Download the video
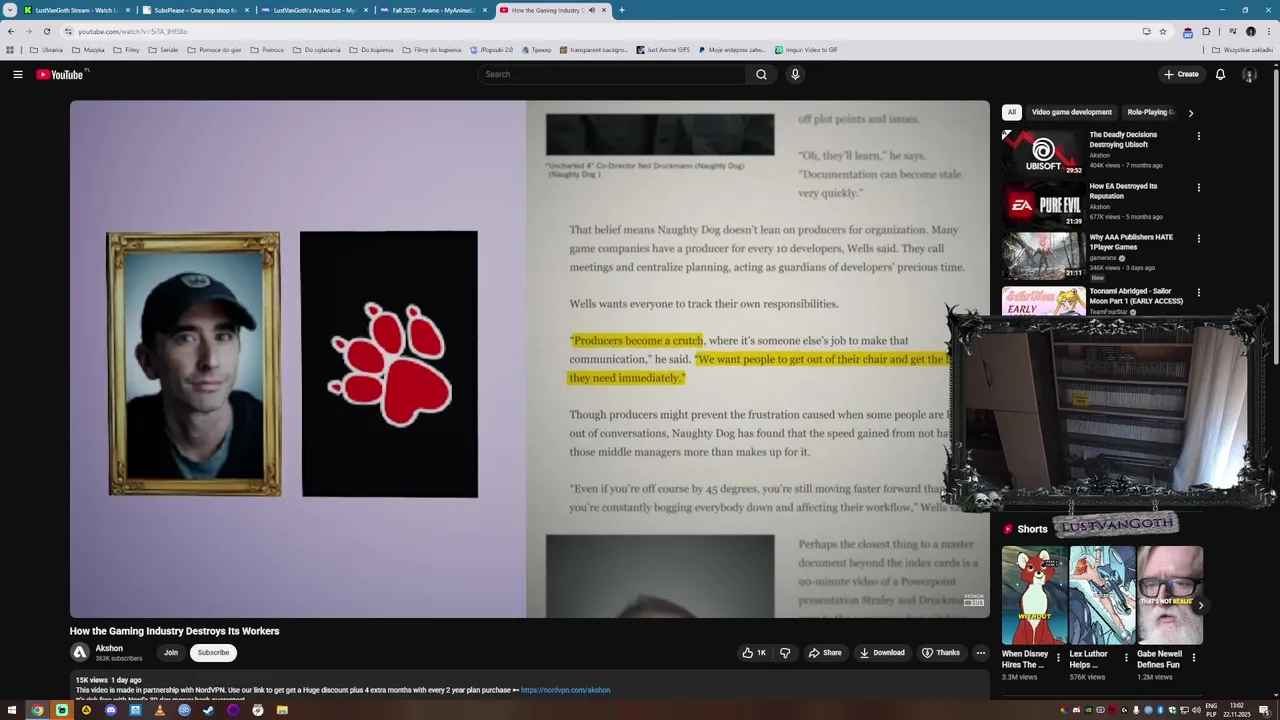The width and height of the screenshot is (1280, 720). (x=881, y=653)
